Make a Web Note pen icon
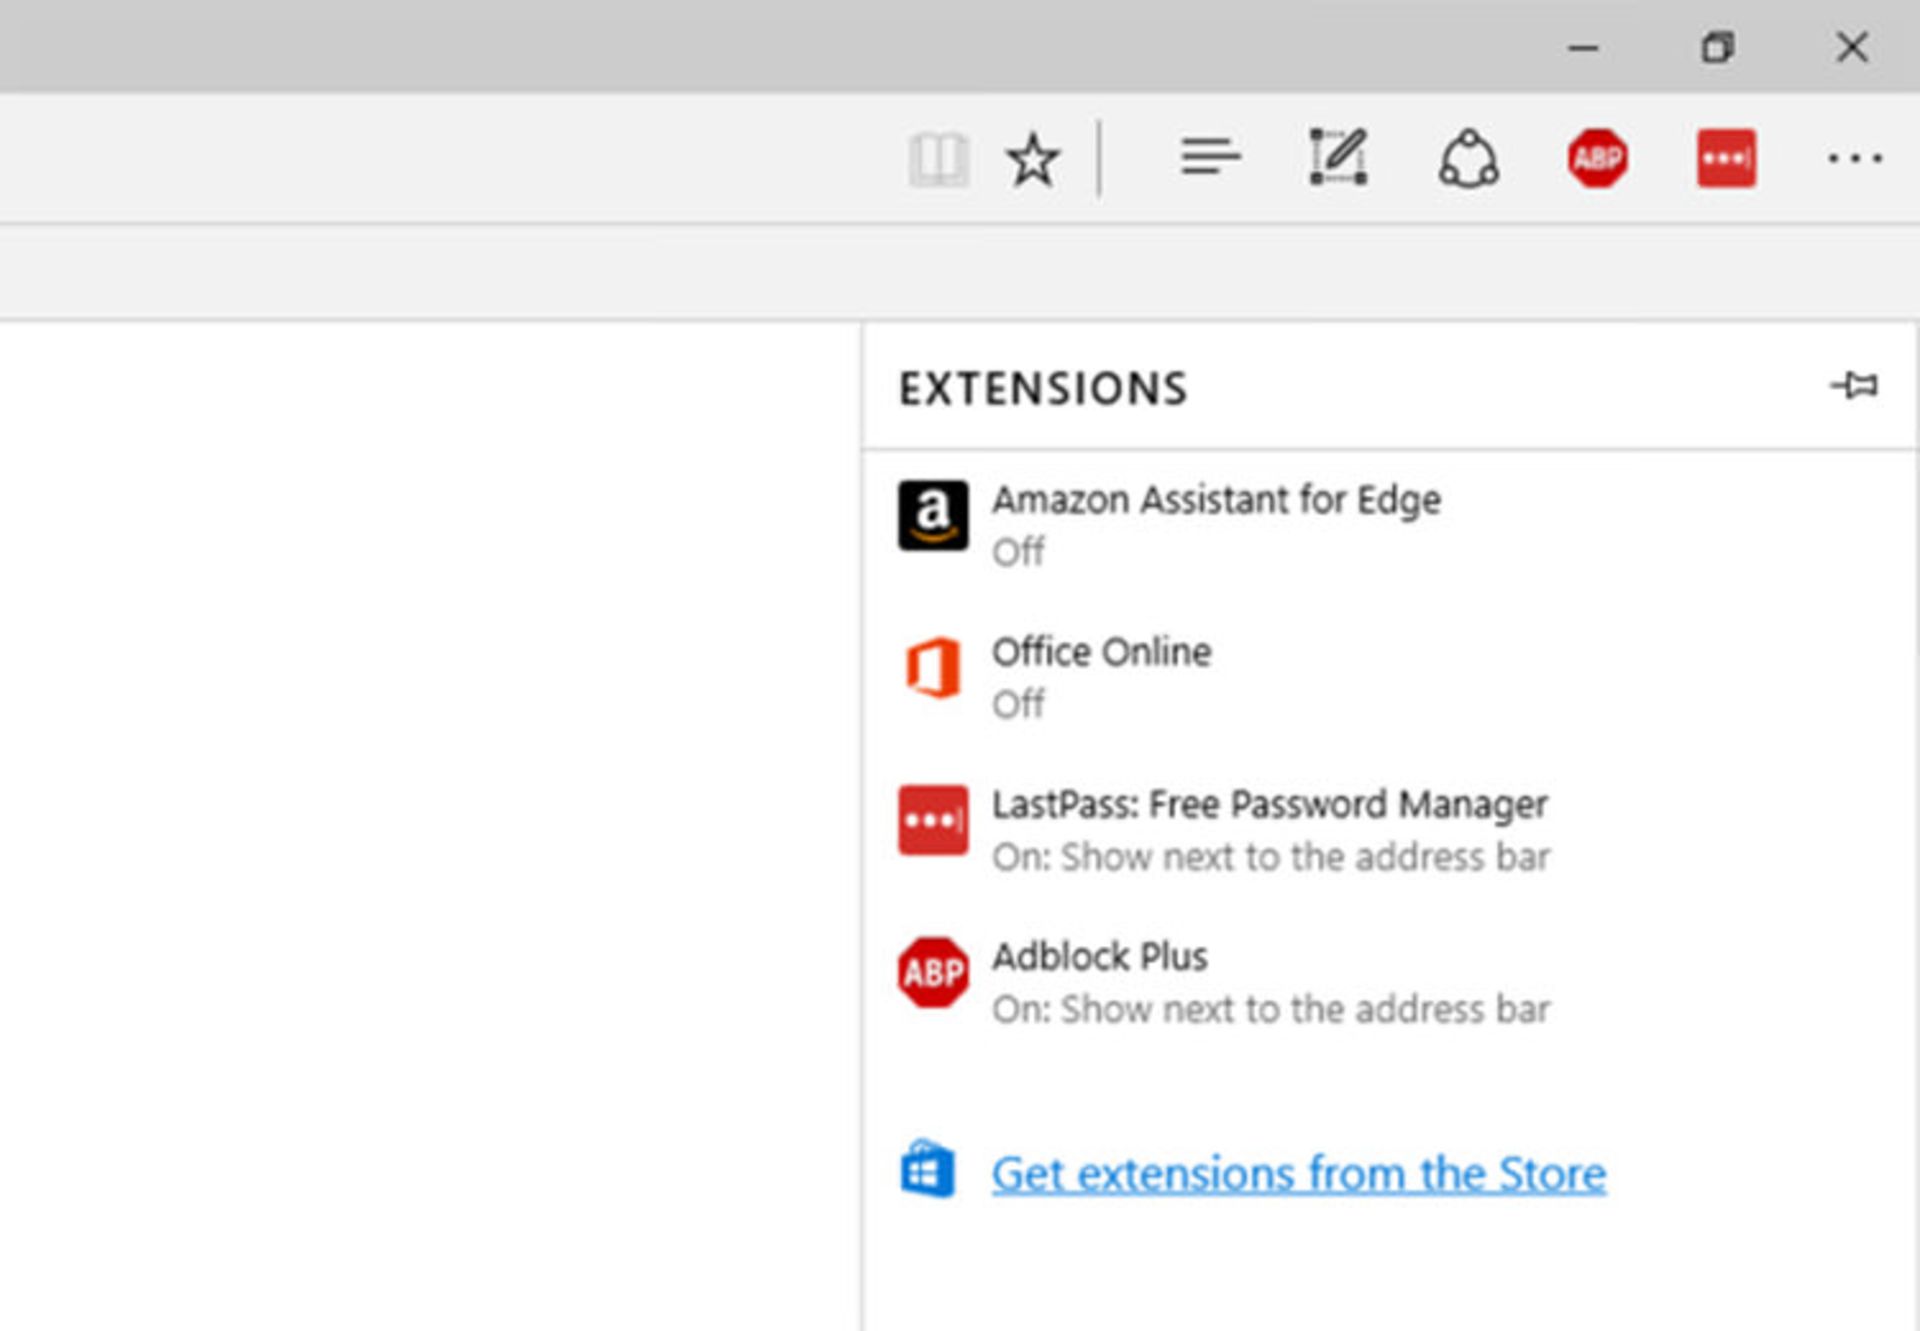 coord(1338,157)
